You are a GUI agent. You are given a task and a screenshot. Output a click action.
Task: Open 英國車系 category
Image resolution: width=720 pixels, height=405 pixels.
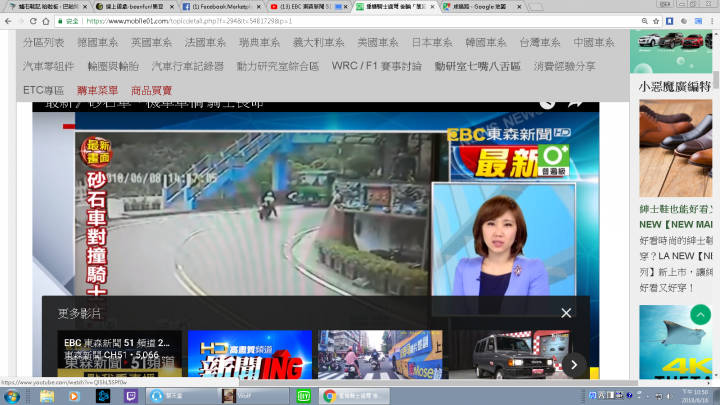[151, 43]
